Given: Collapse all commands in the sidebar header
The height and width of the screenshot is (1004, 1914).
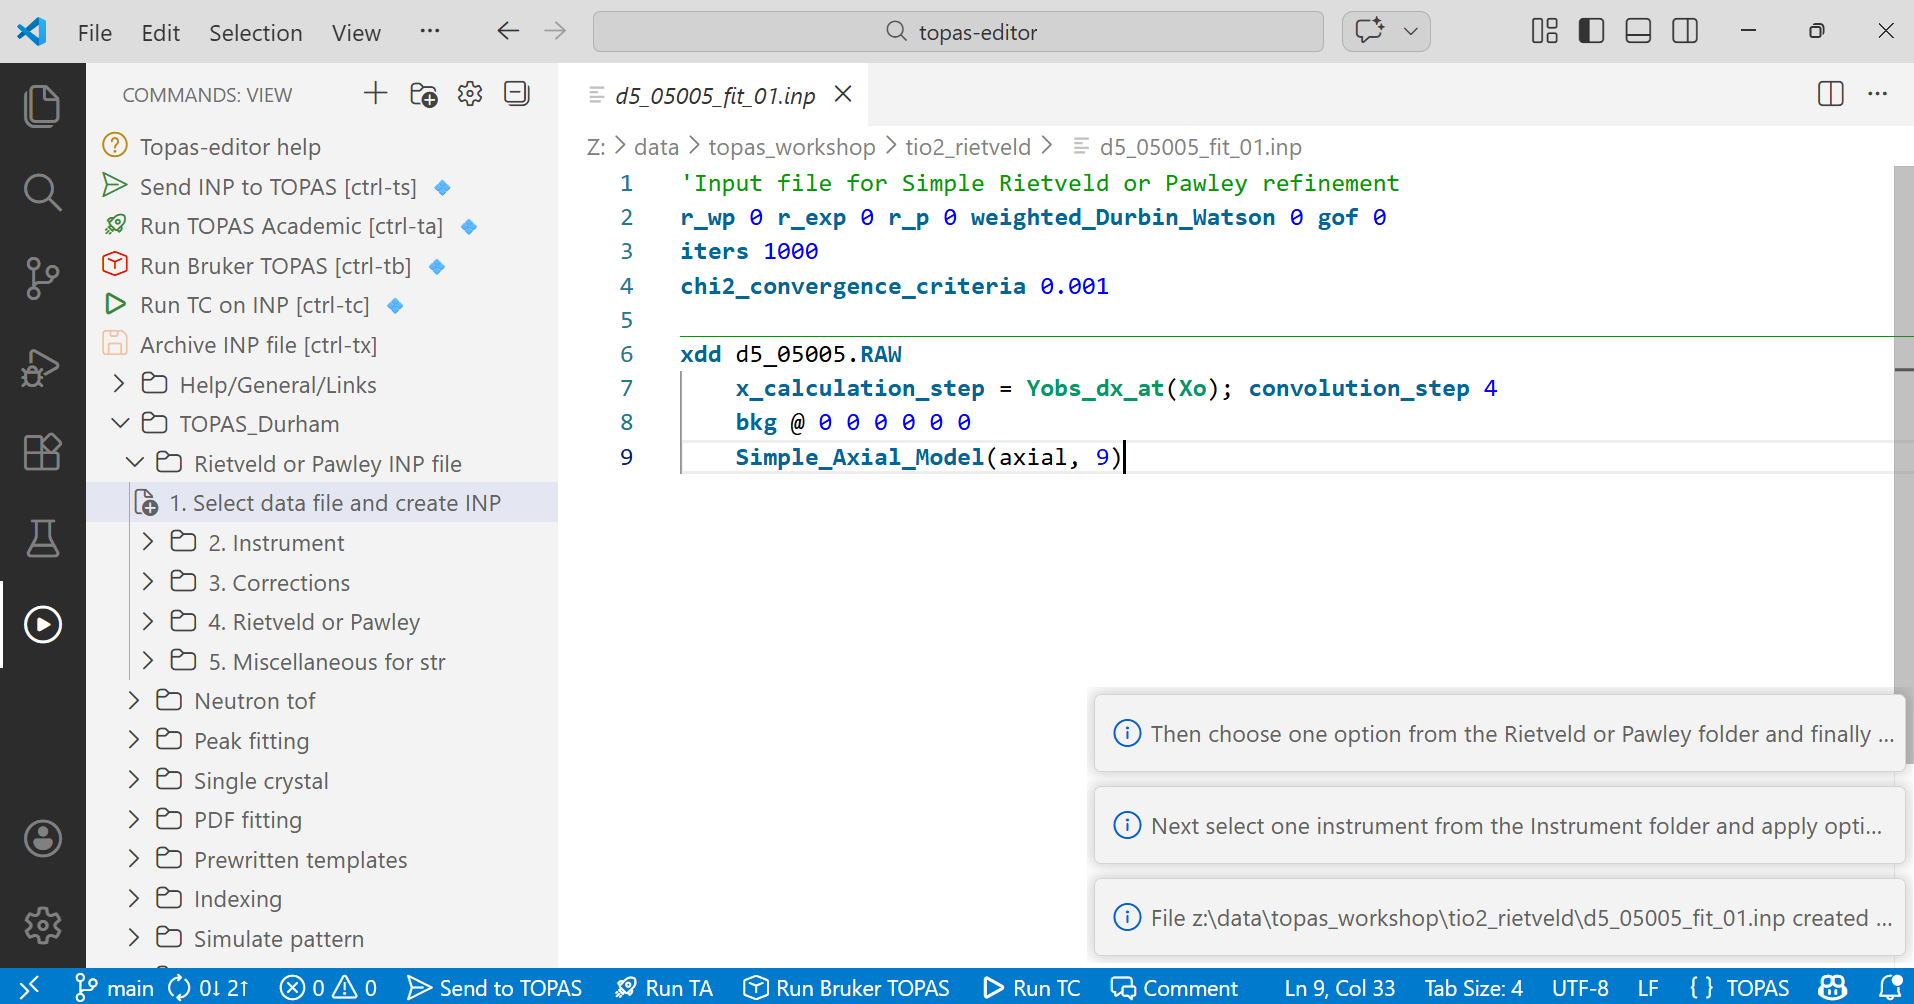Looking at the screenshot, I should point(517,94).
